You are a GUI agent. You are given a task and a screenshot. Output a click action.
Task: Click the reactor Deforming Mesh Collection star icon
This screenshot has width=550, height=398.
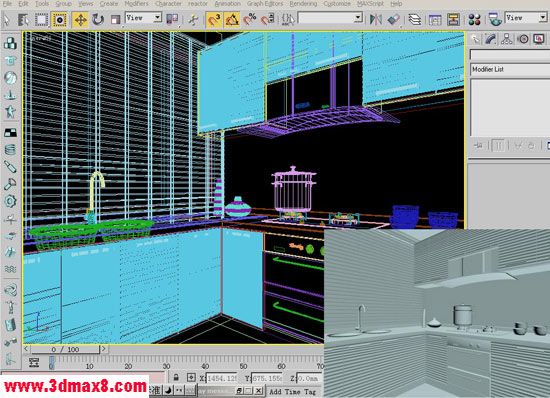click(10, 112)
